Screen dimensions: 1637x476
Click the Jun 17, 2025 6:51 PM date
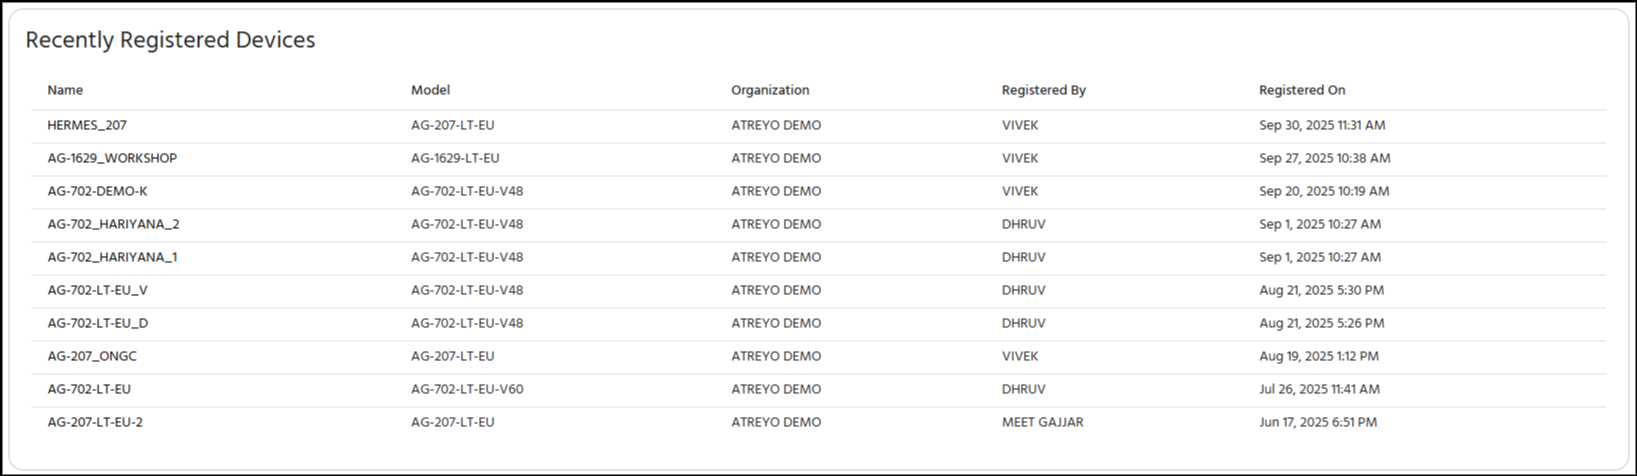(x=1318, y=423)
